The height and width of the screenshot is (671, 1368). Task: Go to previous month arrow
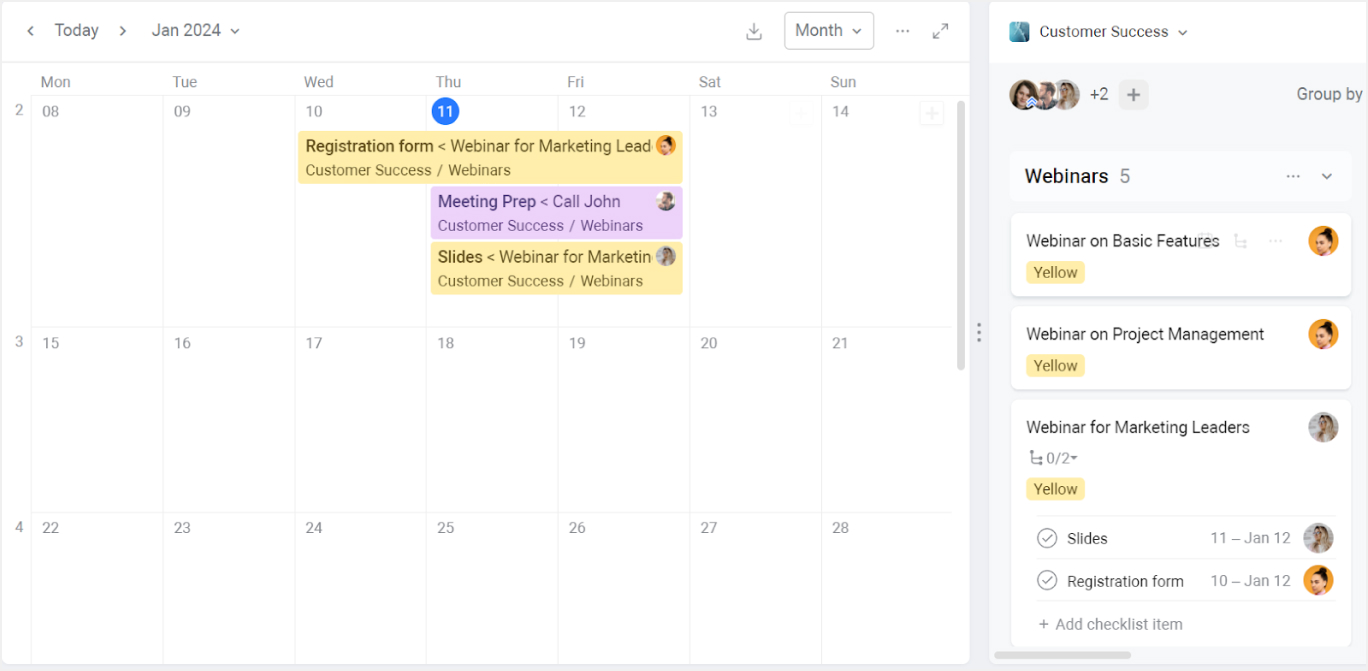tap(31, 31)
